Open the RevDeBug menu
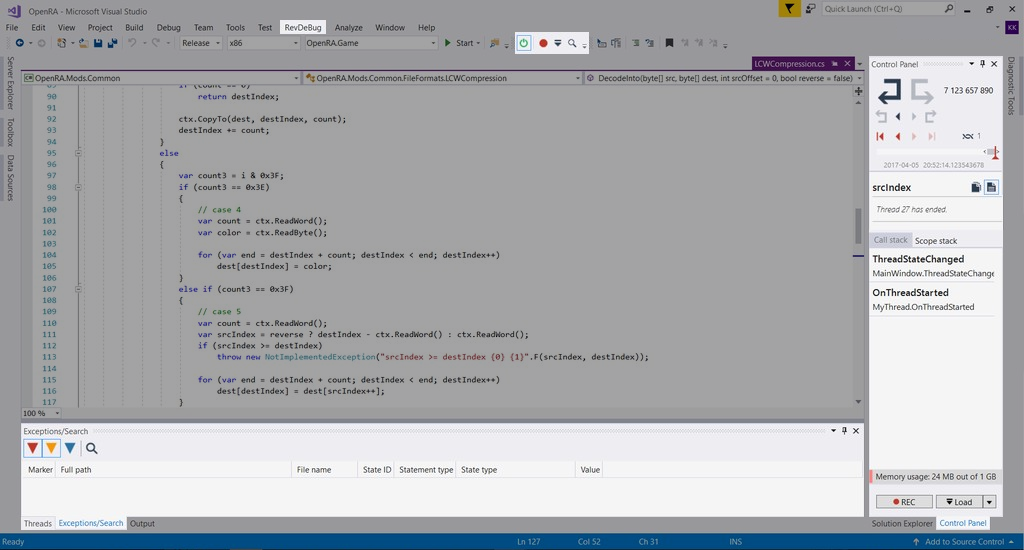 302,27
